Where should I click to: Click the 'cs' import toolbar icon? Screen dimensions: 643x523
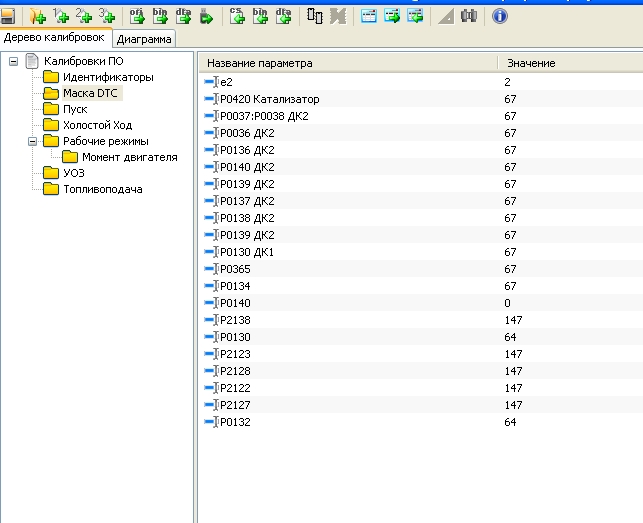(x=237, y=15)
